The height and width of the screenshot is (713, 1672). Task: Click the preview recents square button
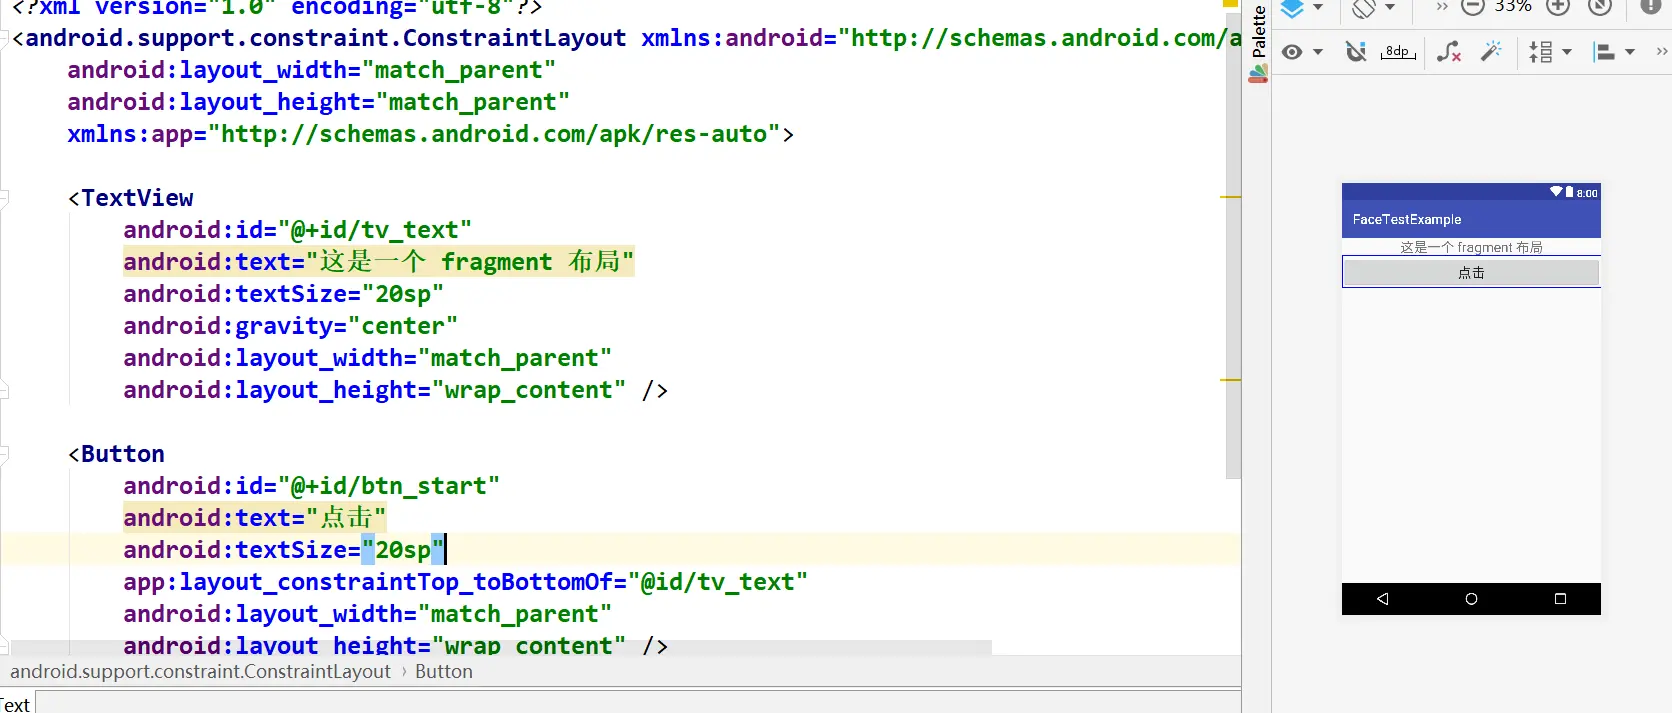coord(1560,599)
